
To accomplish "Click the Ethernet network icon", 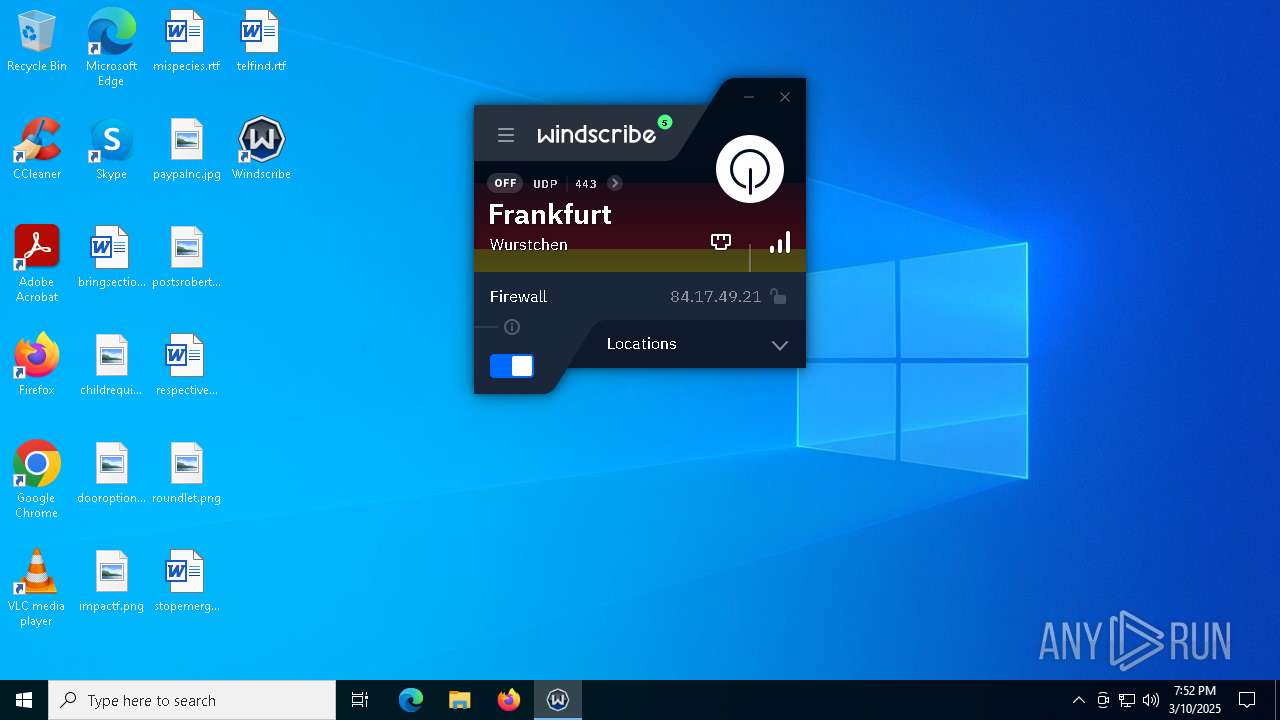I will [721, 242].
